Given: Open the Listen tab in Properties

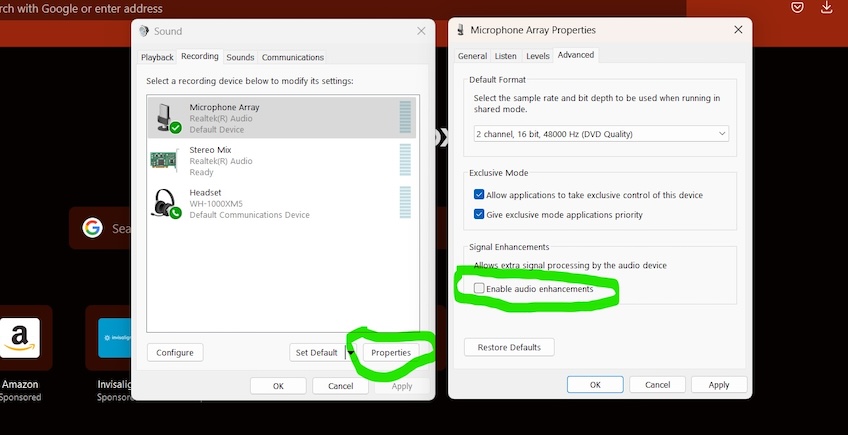Looking at the screenshot, I should [506, 56].
